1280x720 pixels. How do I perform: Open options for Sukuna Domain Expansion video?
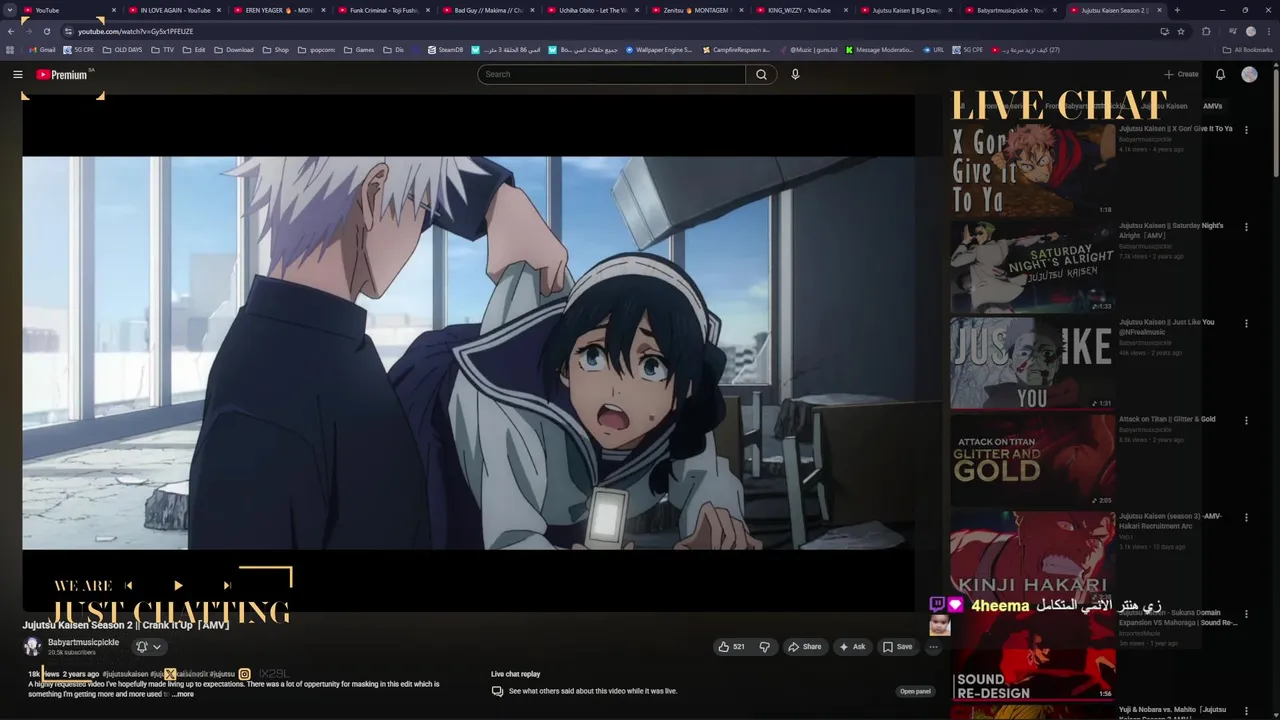pyautogui.click(x=1246, y=615)
